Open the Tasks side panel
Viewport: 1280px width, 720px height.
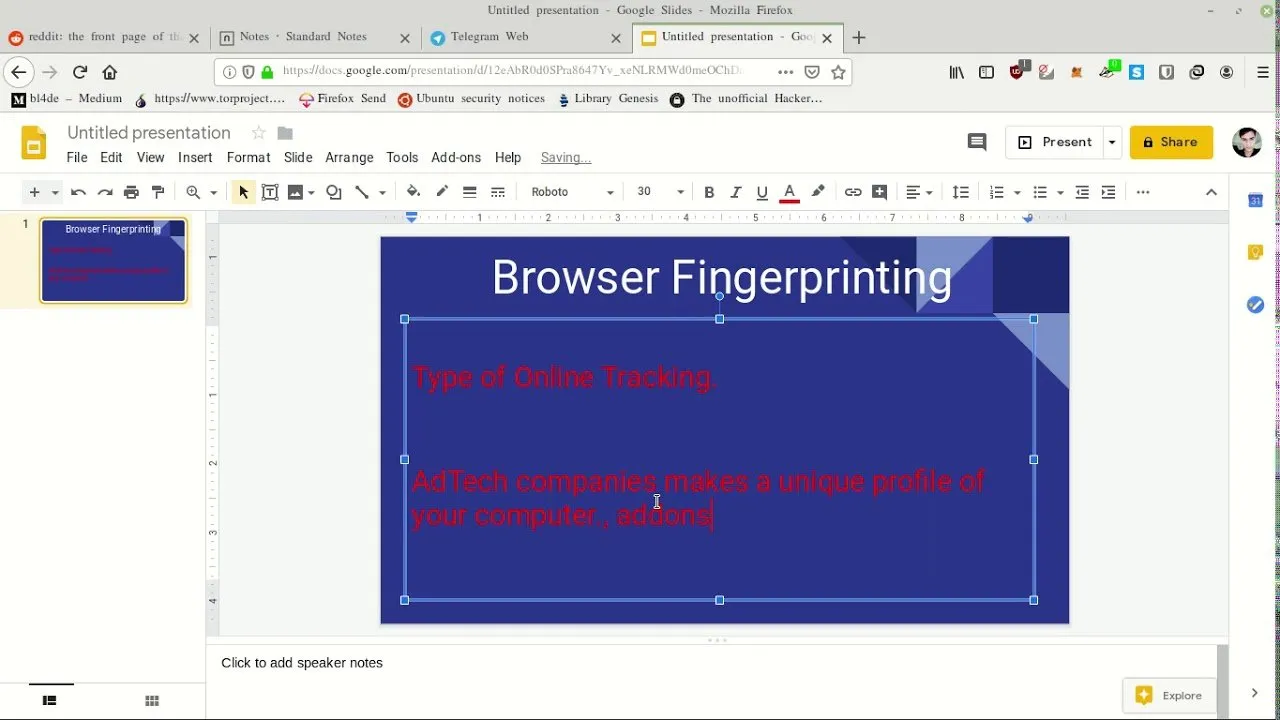point(1255,305)
